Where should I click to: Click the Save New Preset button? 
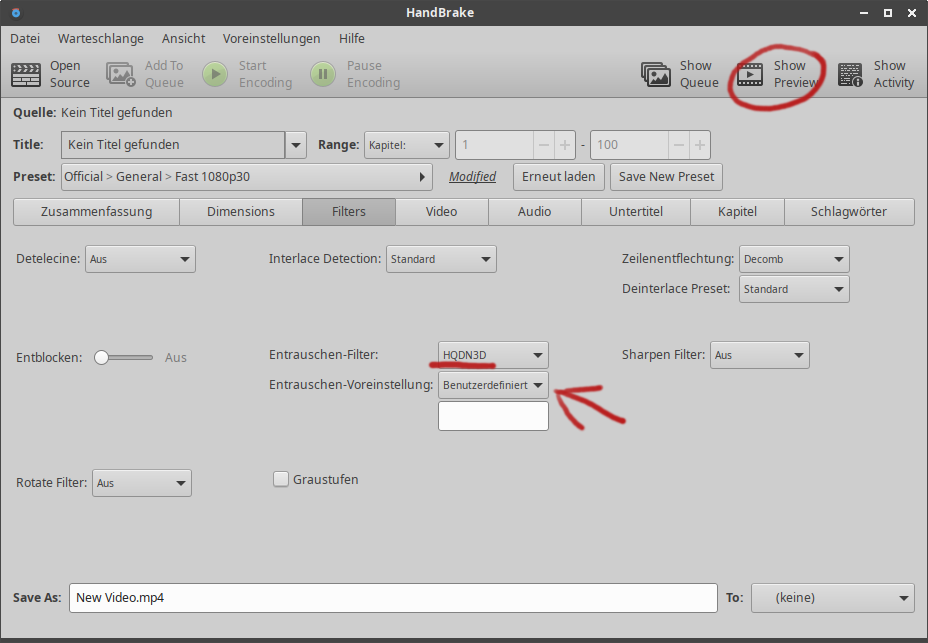(x=666, y=177)
